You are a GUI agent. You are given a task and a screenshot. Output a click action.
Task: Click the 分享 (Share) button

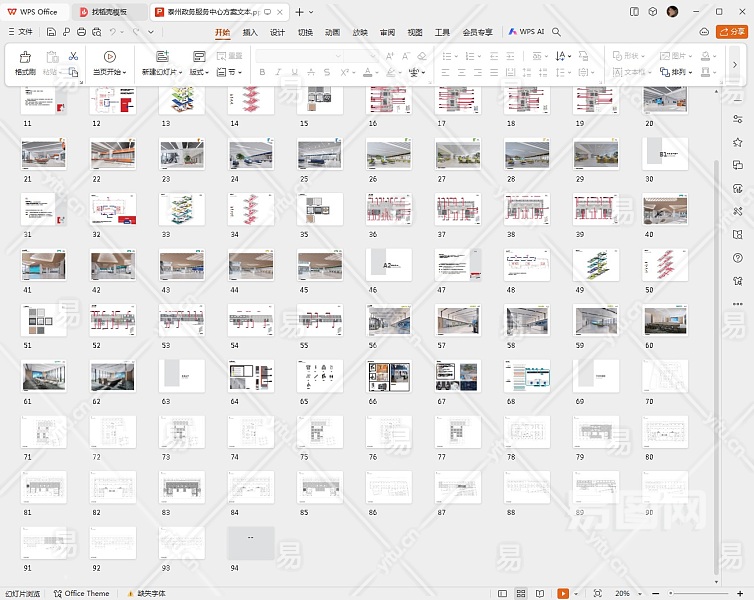click(732, 32)
